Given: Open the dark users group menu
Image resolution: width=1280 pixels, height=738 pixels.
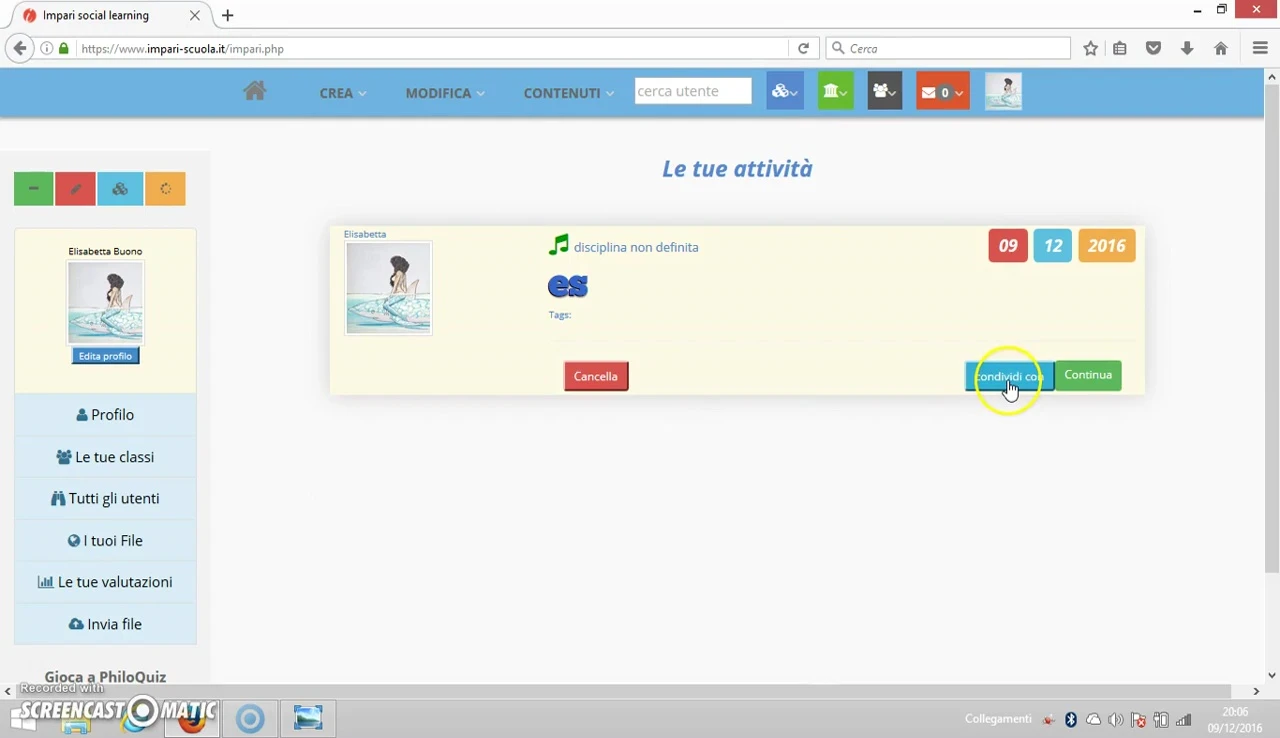Looking at the screenshot, I should 884,92.
